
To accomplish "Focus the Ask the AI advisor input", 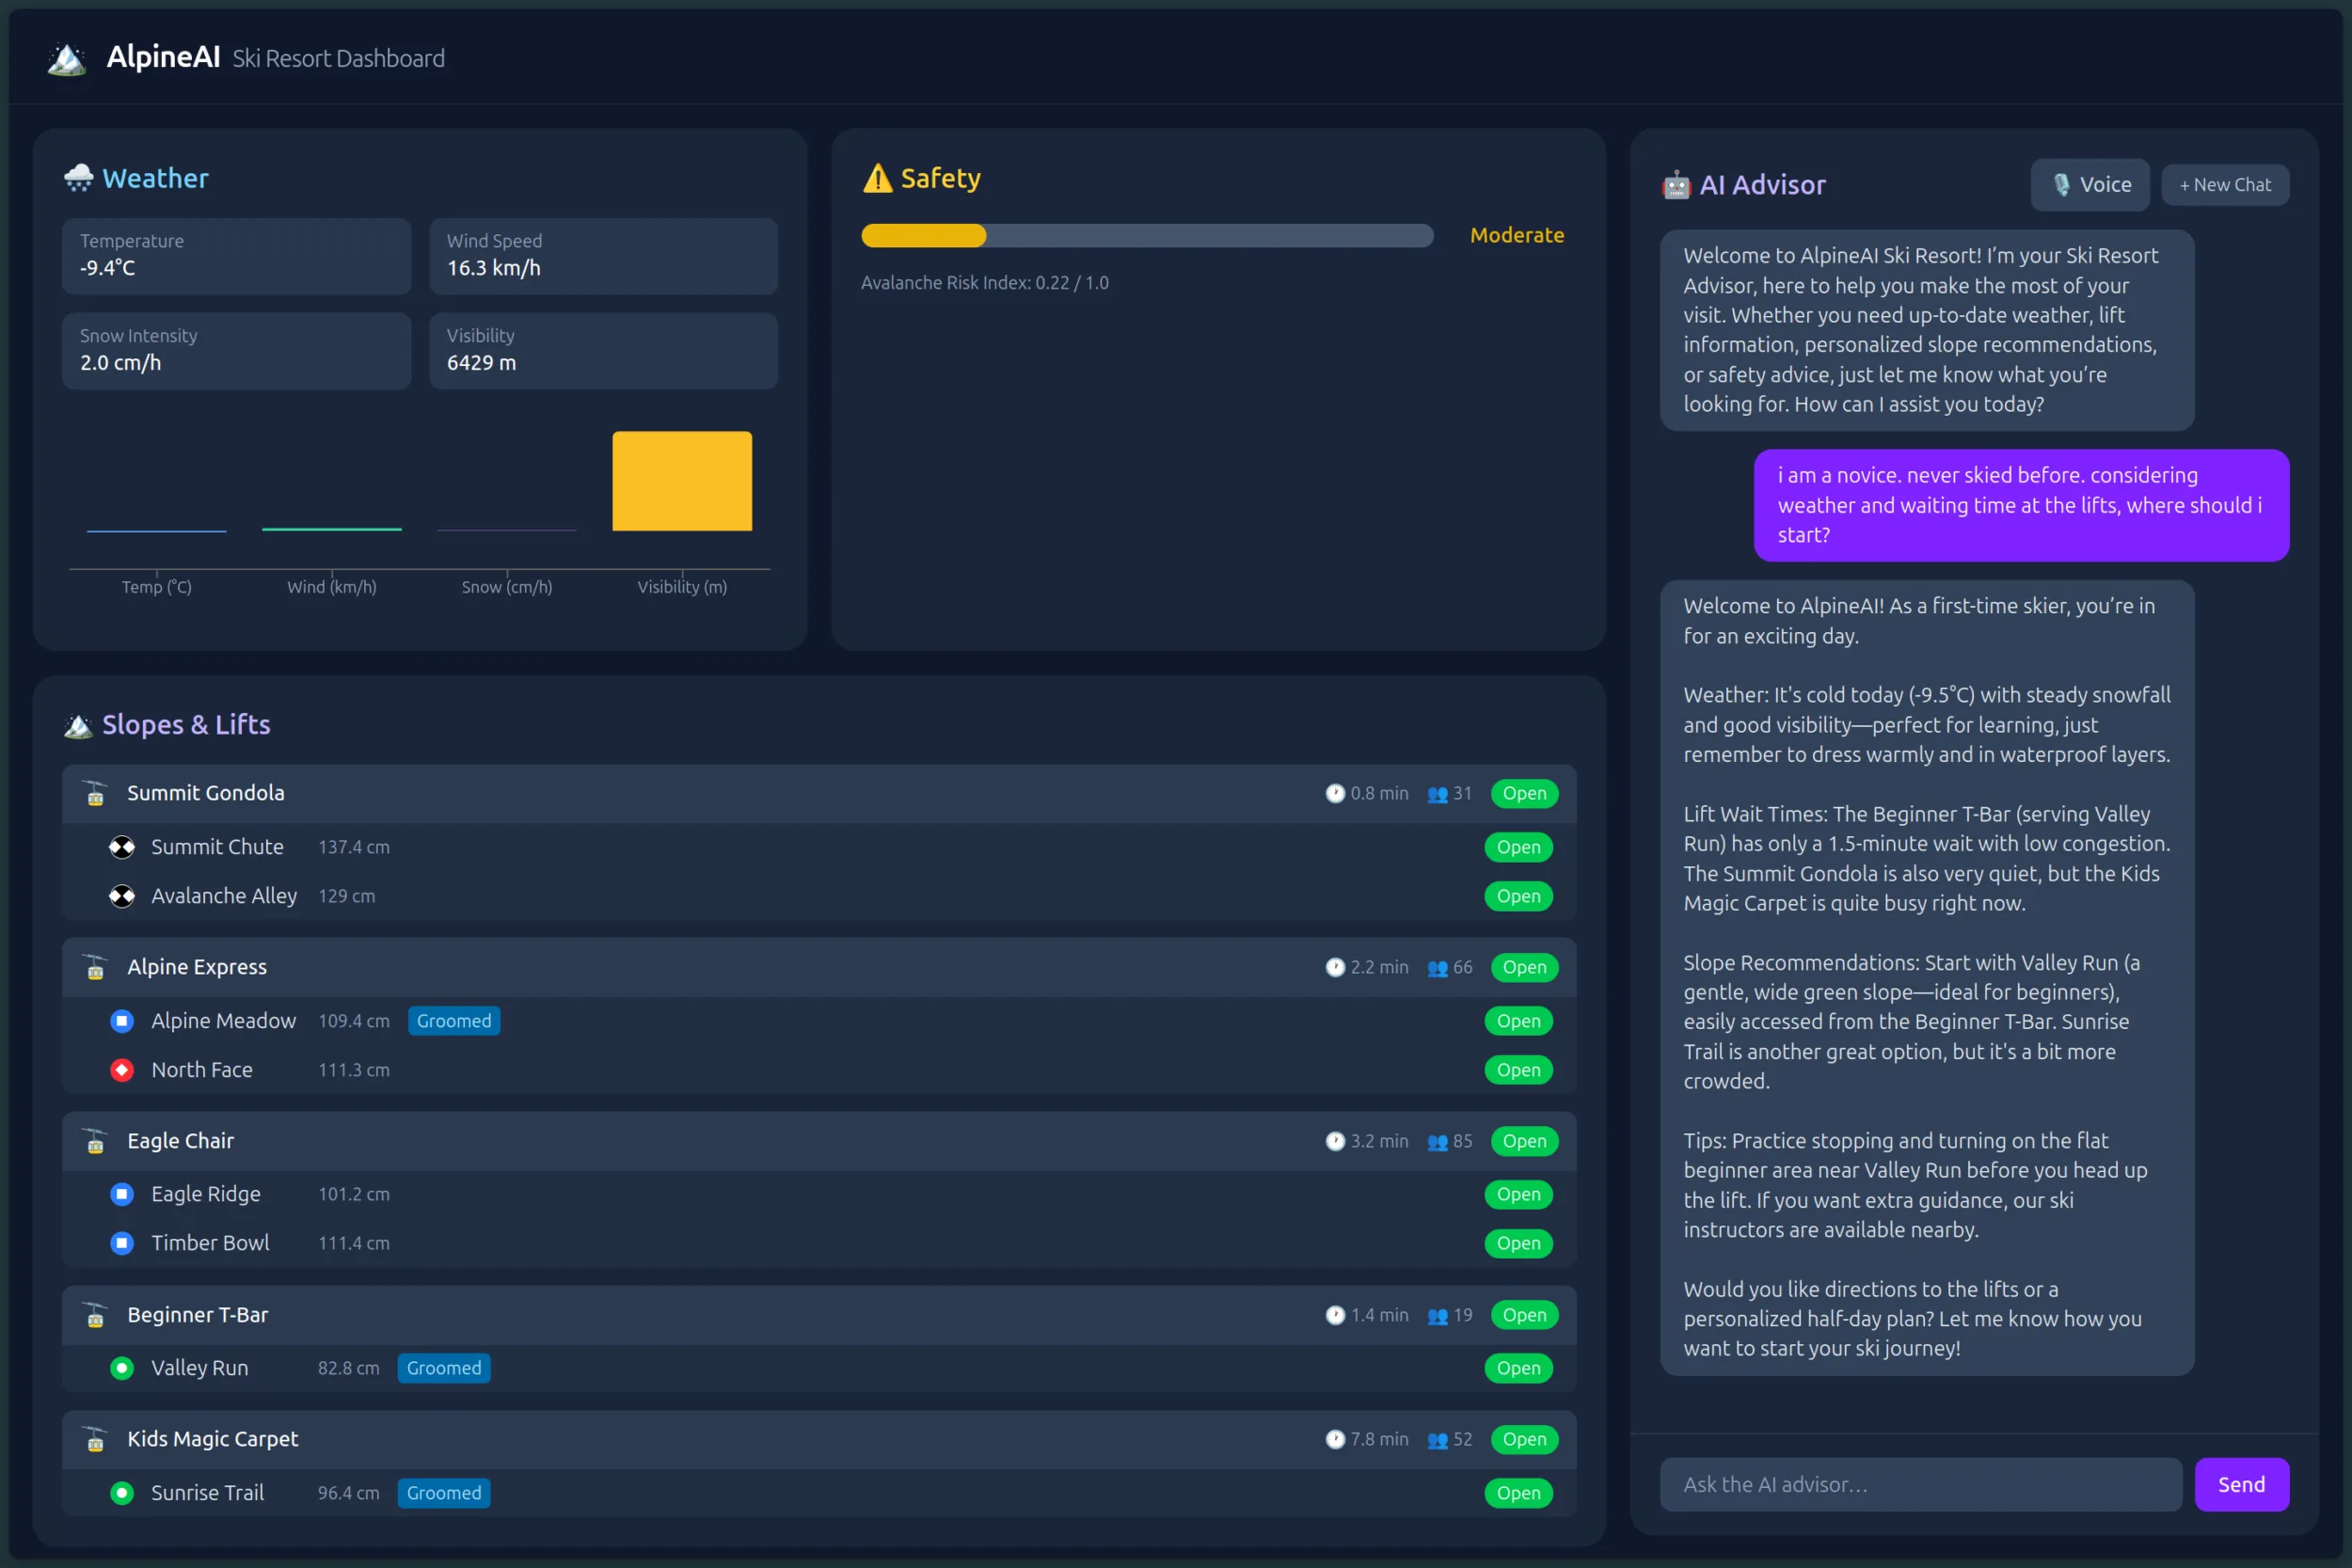I will pos(1920,1485).
